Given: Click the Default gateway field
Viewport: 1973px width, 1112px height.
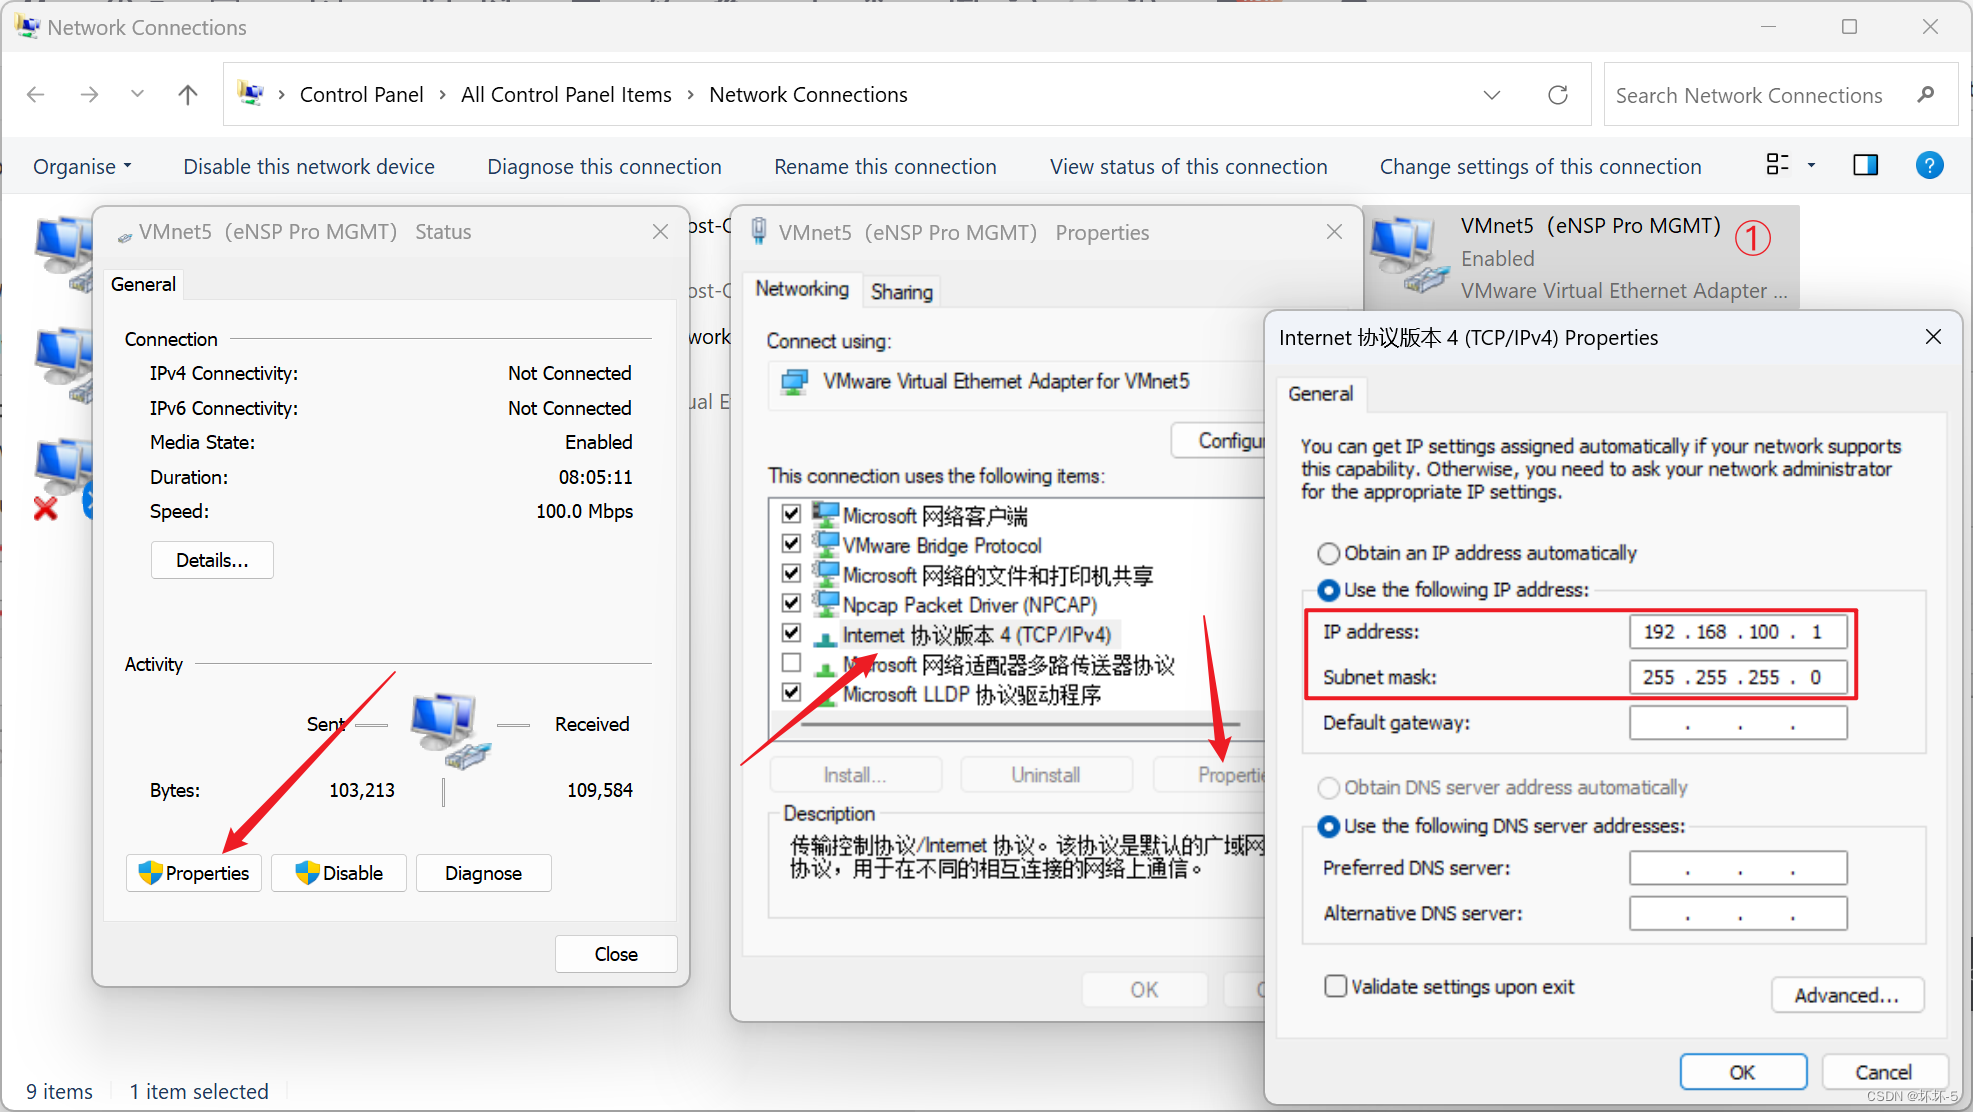Looking at the screenshot, I should (x=1738, y=723).
